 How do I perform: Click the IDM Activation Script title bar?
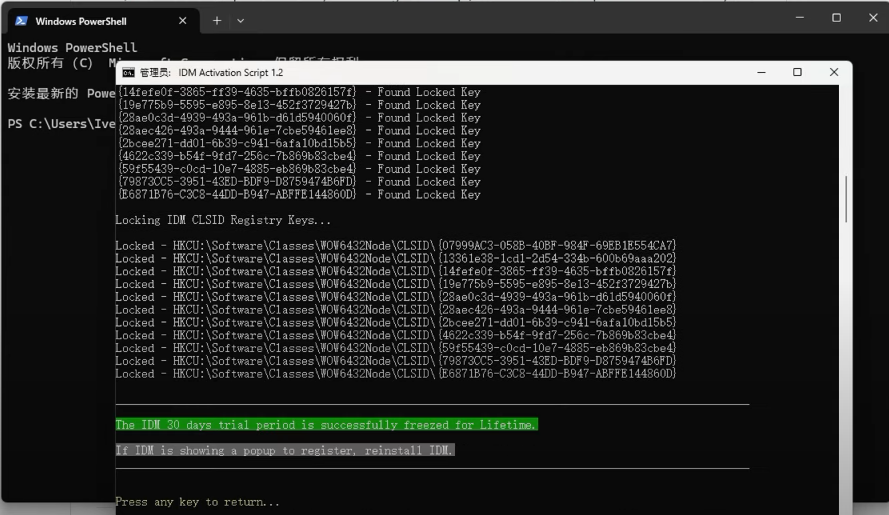(x=450, y=73)
